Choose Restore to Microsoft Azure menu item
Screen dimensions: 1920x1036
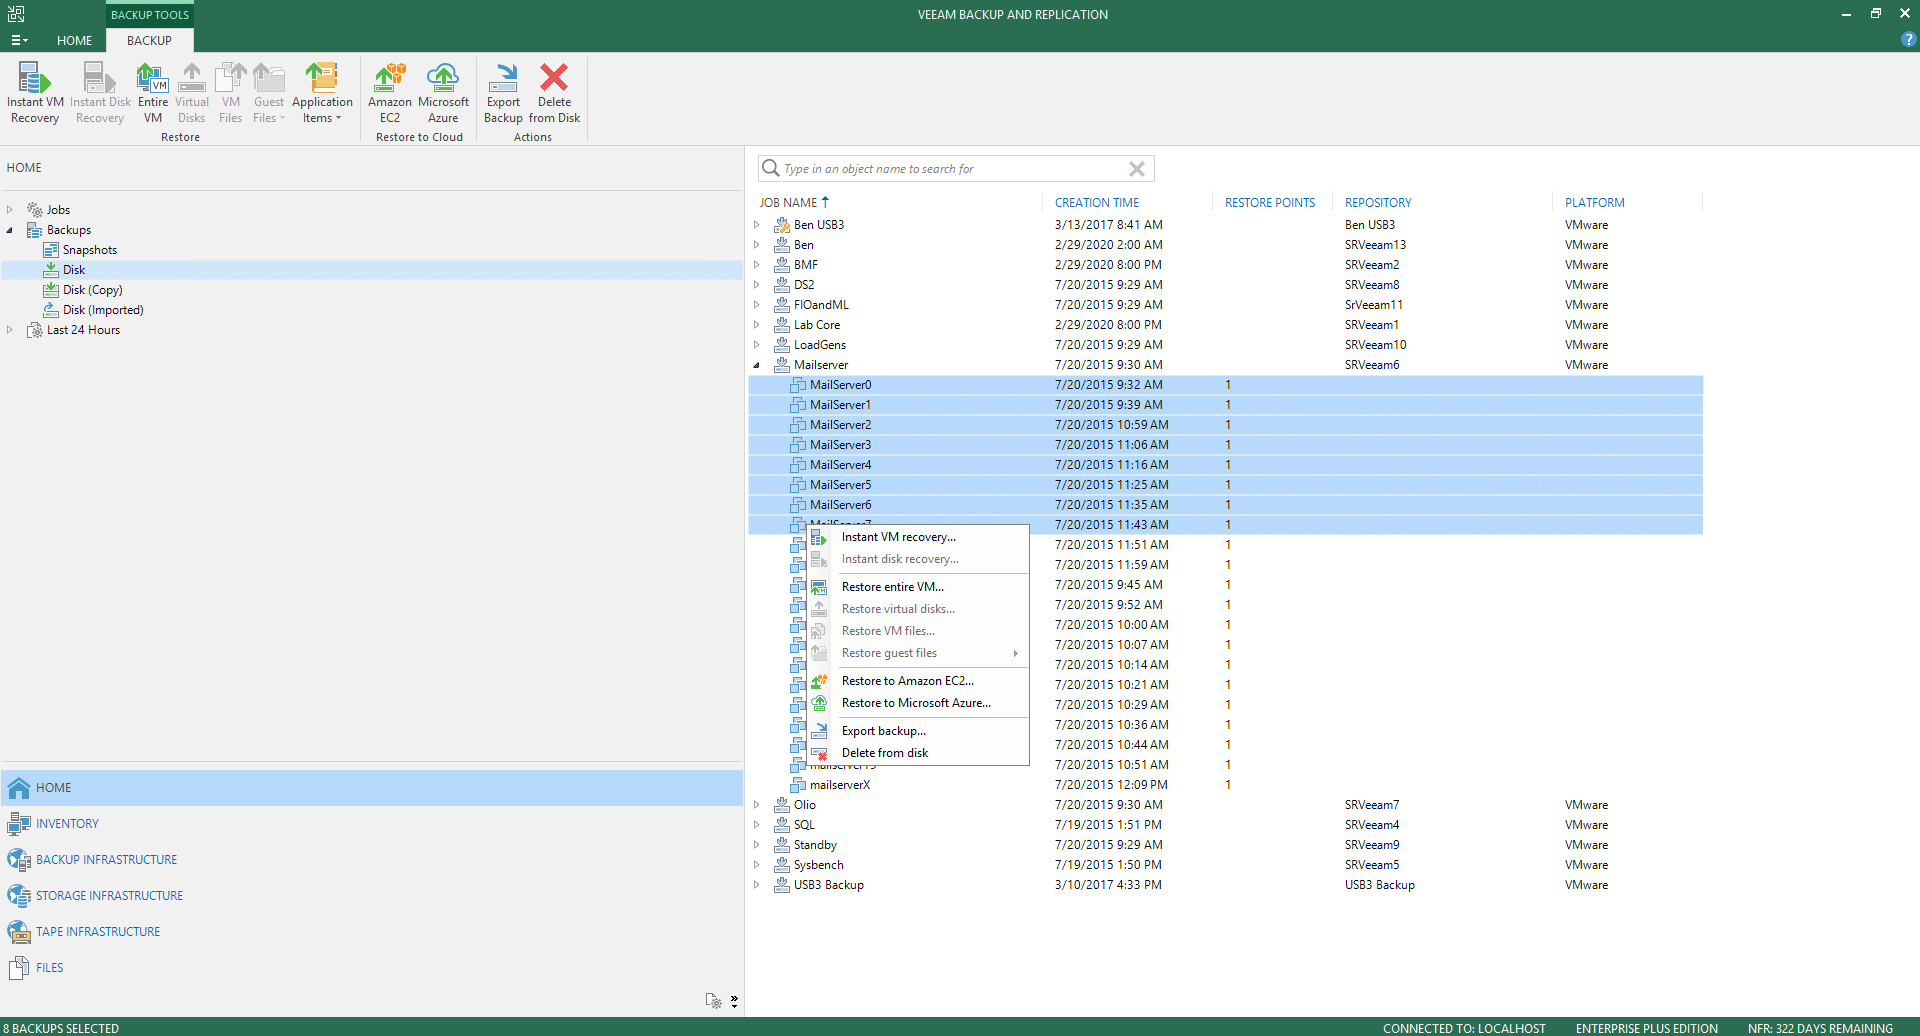918,703
